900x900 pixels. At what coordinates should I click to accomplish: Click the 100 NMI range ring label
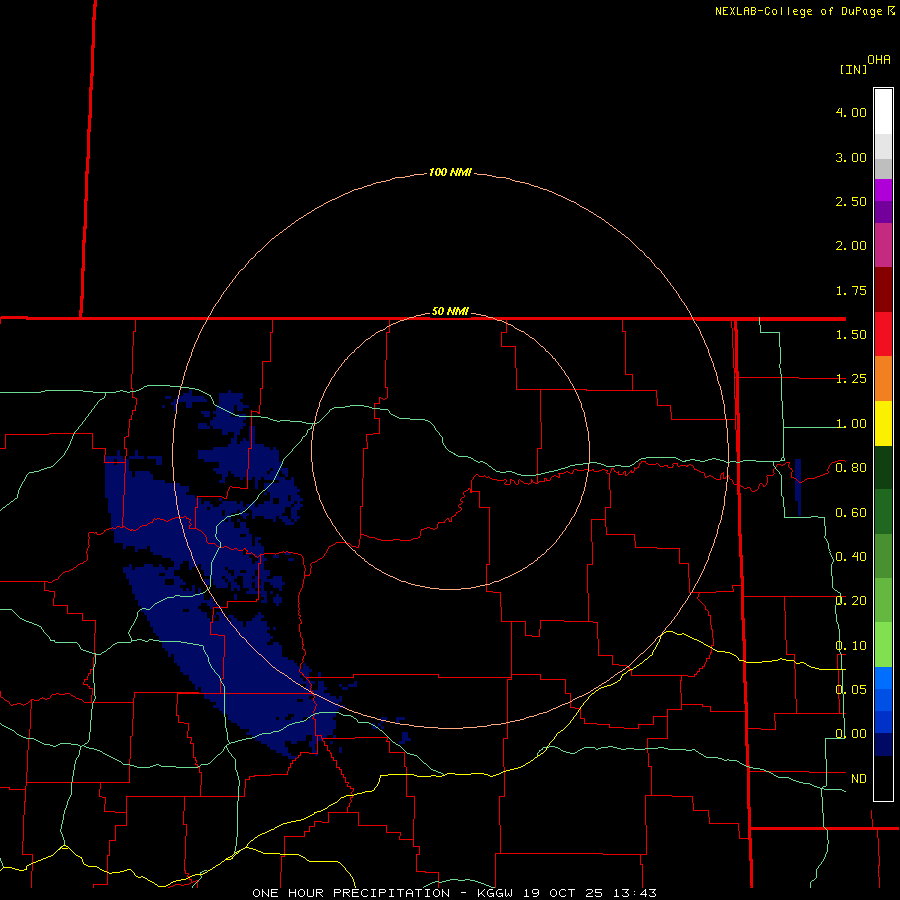click(450, 172)
